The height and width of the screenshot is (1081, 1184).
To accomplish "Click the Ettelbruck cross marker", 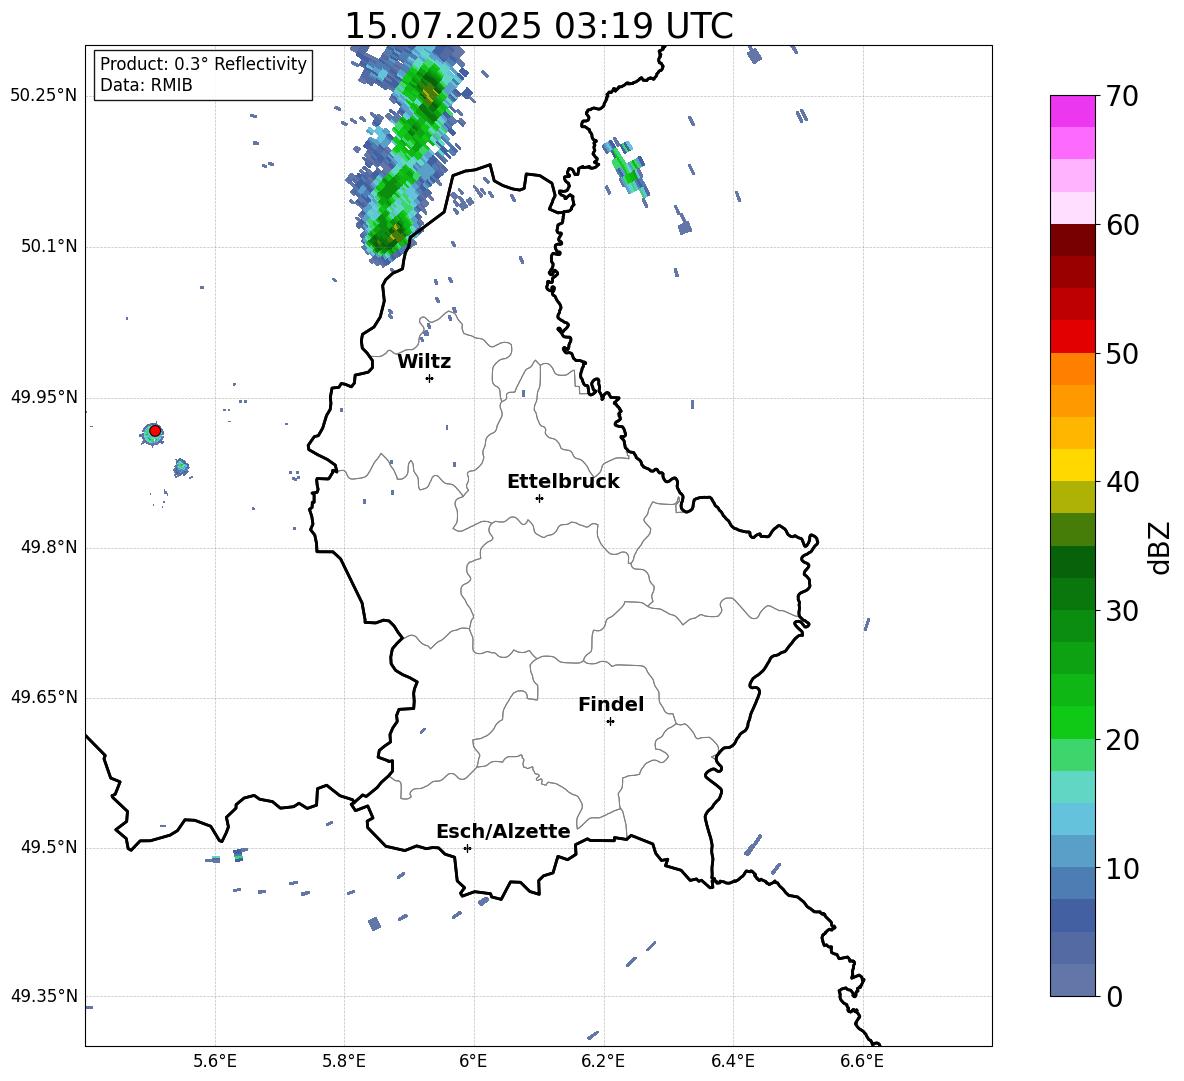I will (539, 498).
